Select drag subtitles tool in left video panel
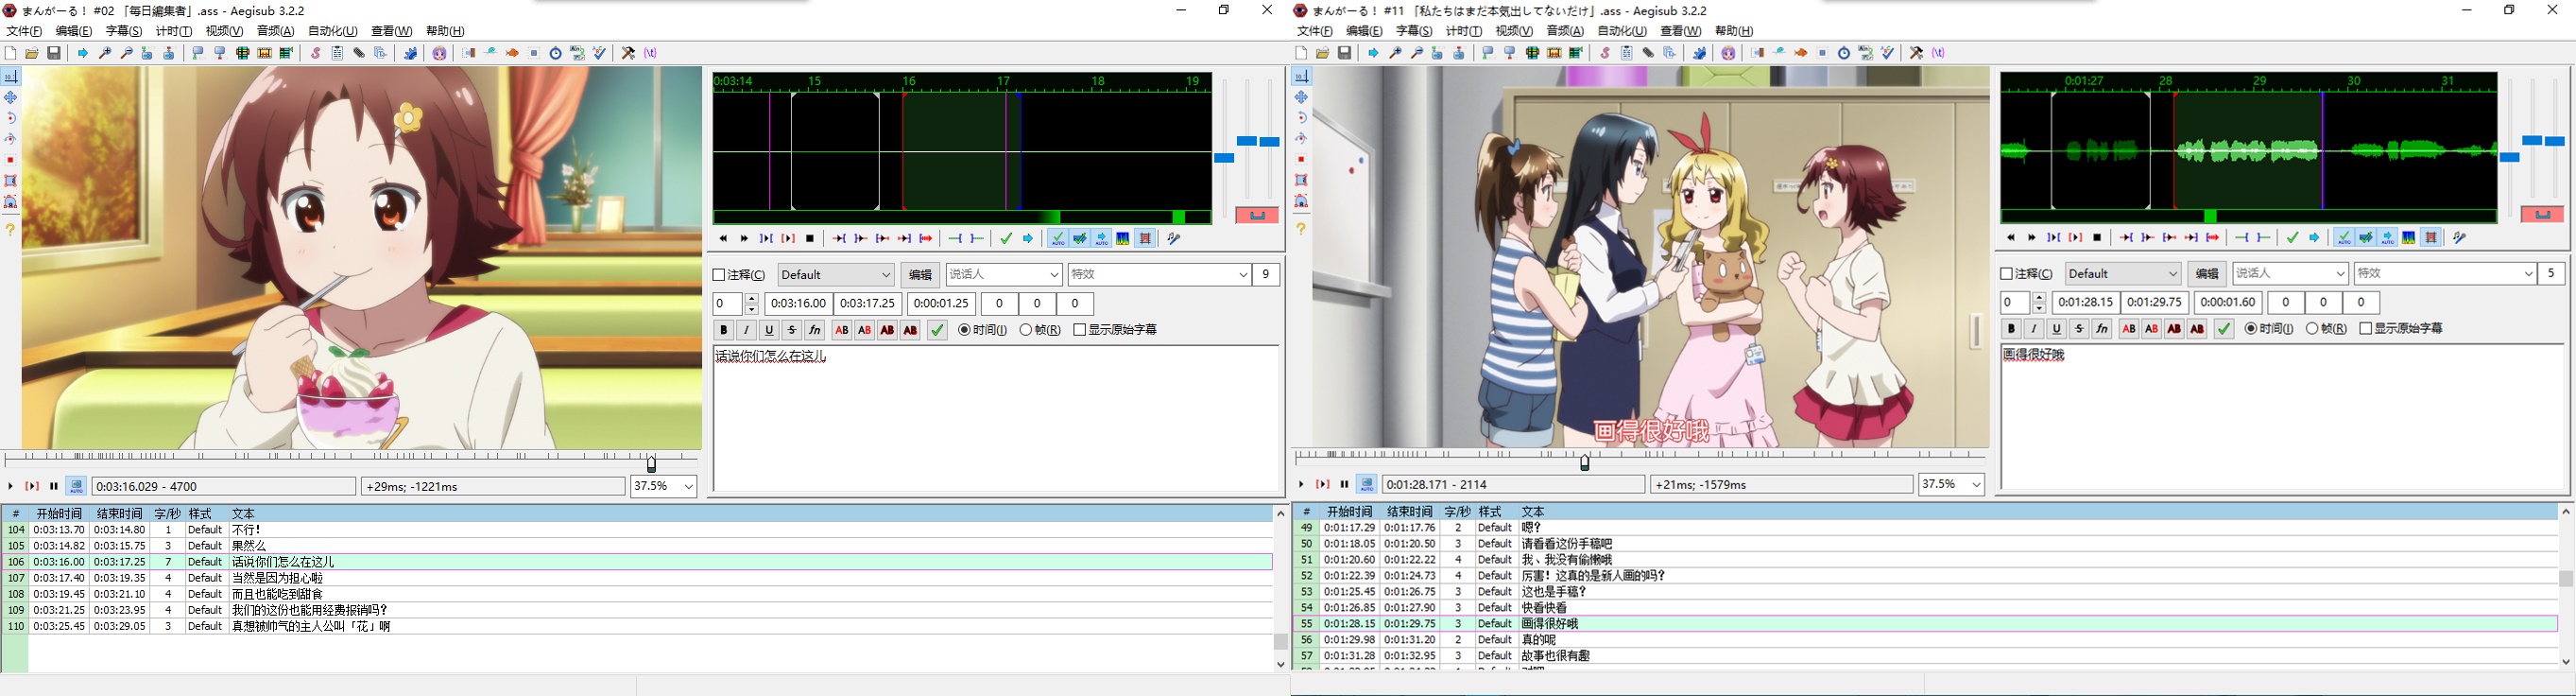Viewport: 2576px width, 696px height. (11, 97)
